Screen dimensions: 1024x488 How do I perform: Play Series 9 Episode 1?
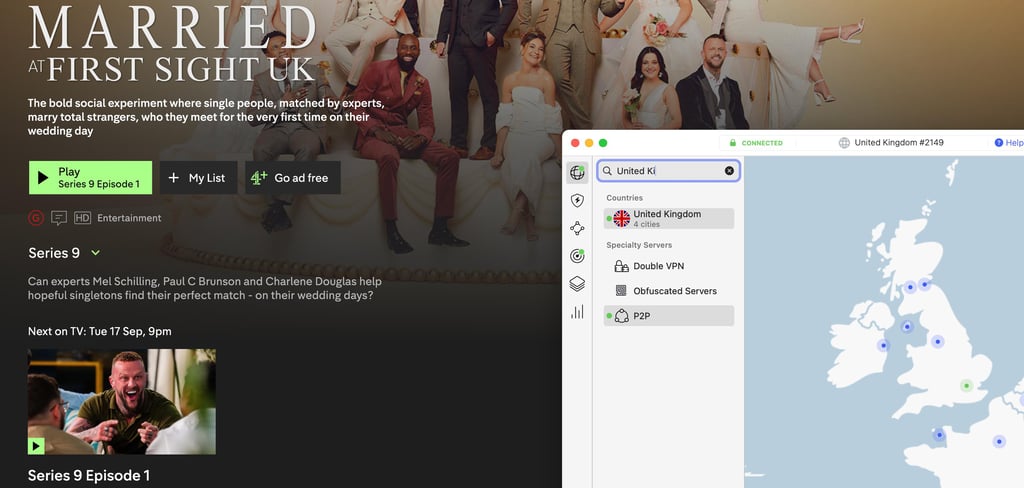pos(90,178)
